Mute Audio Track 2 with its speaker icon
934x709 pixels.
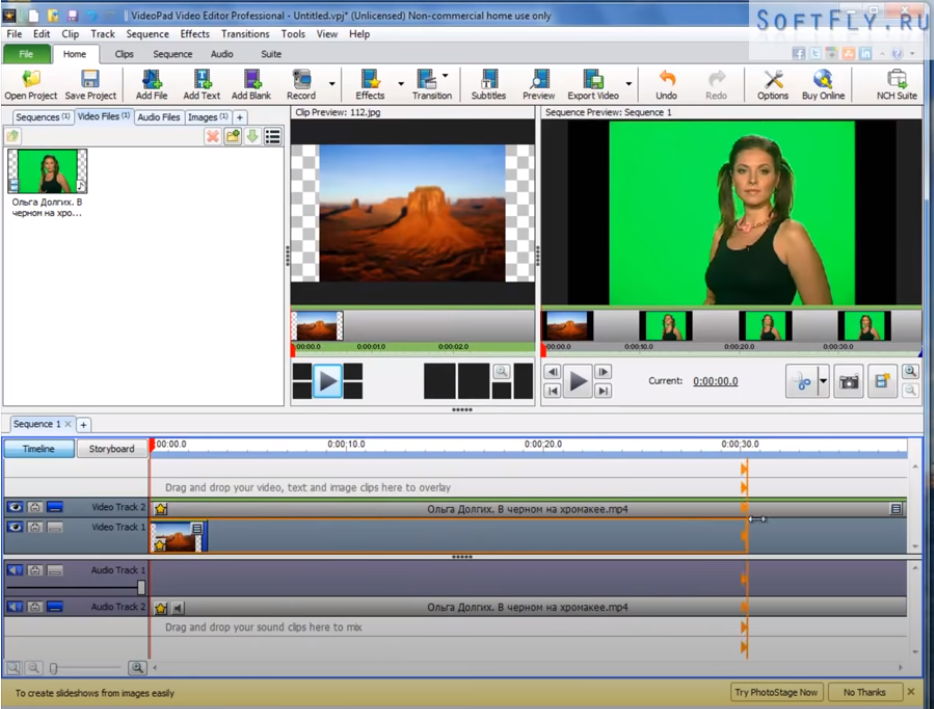point(15,607)
